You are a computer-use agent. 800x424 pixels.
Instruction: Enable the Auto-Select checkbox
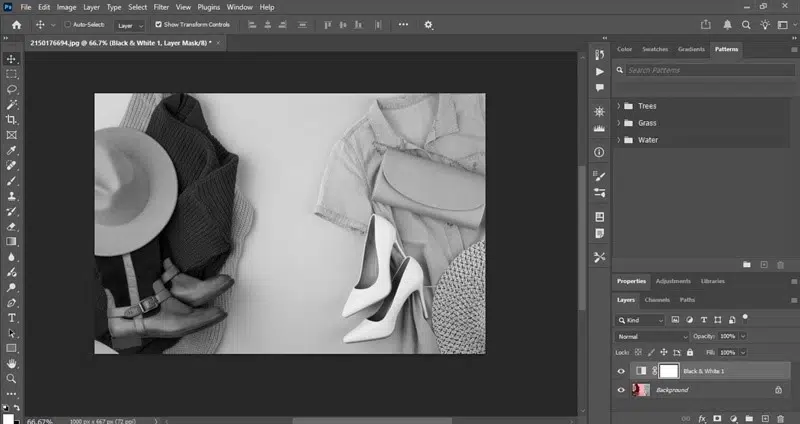67,24
